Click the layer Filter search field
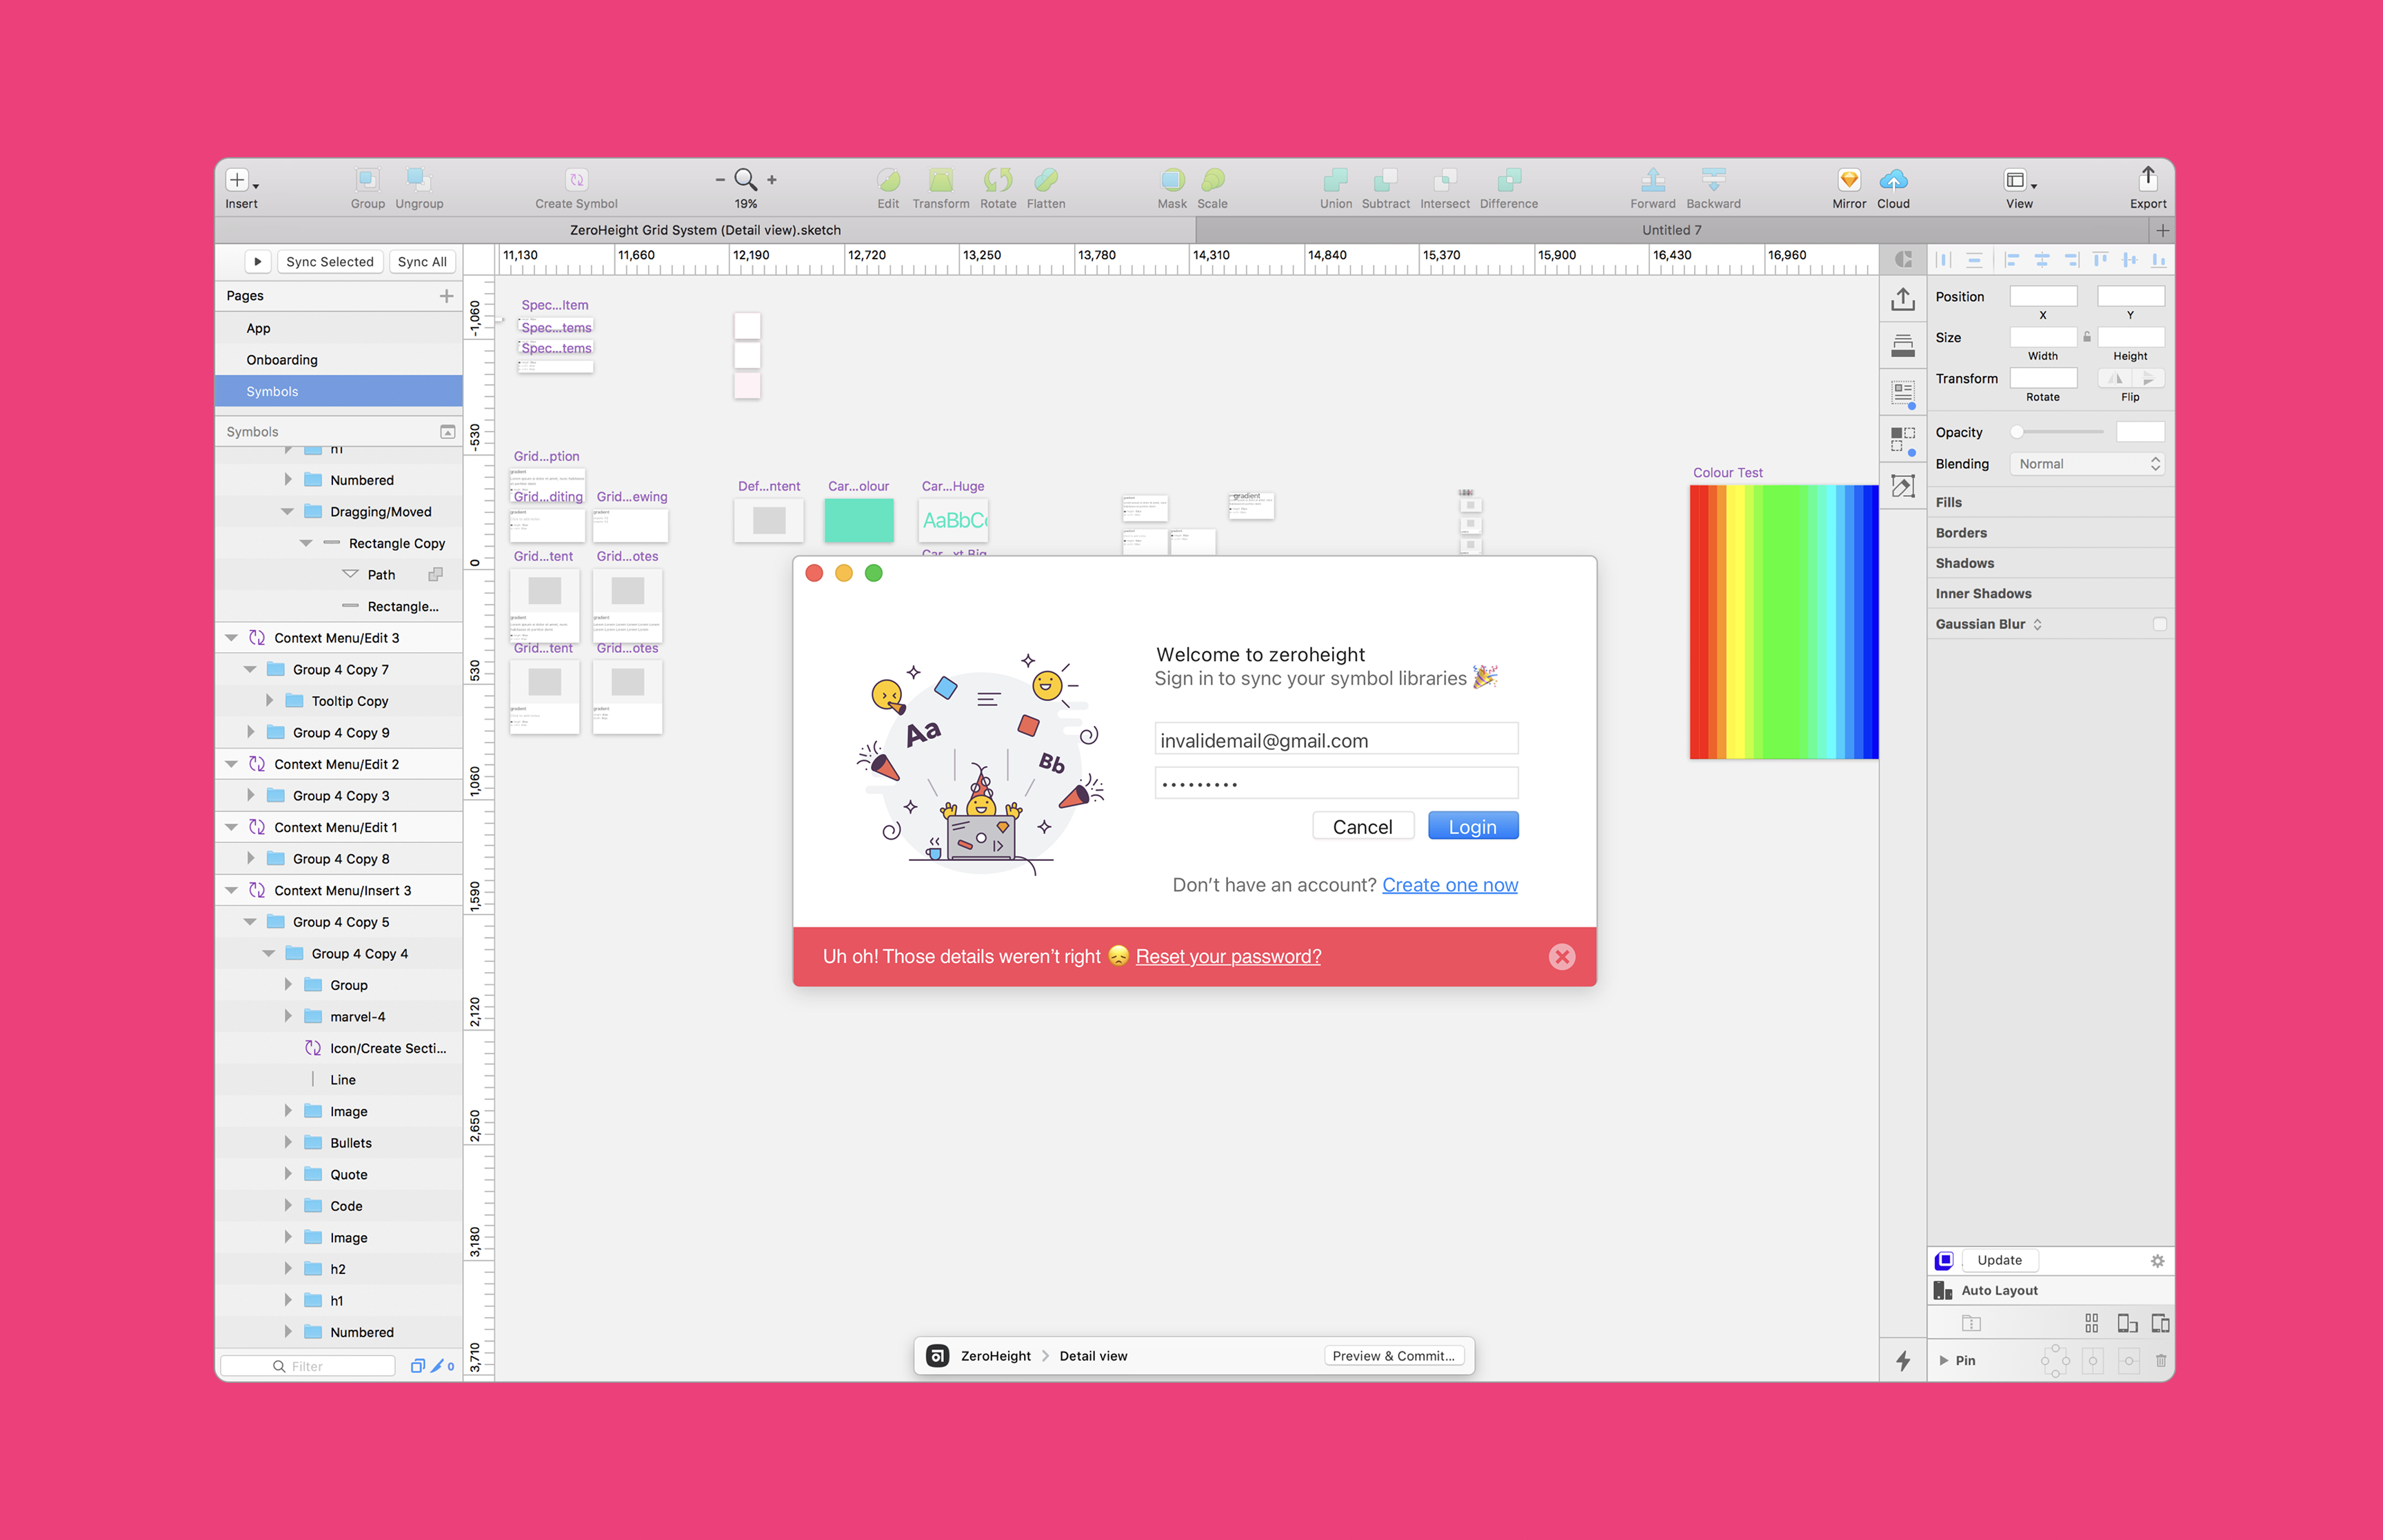The width and height of the screenshot is (2383, 1540). click(307, 1366)
